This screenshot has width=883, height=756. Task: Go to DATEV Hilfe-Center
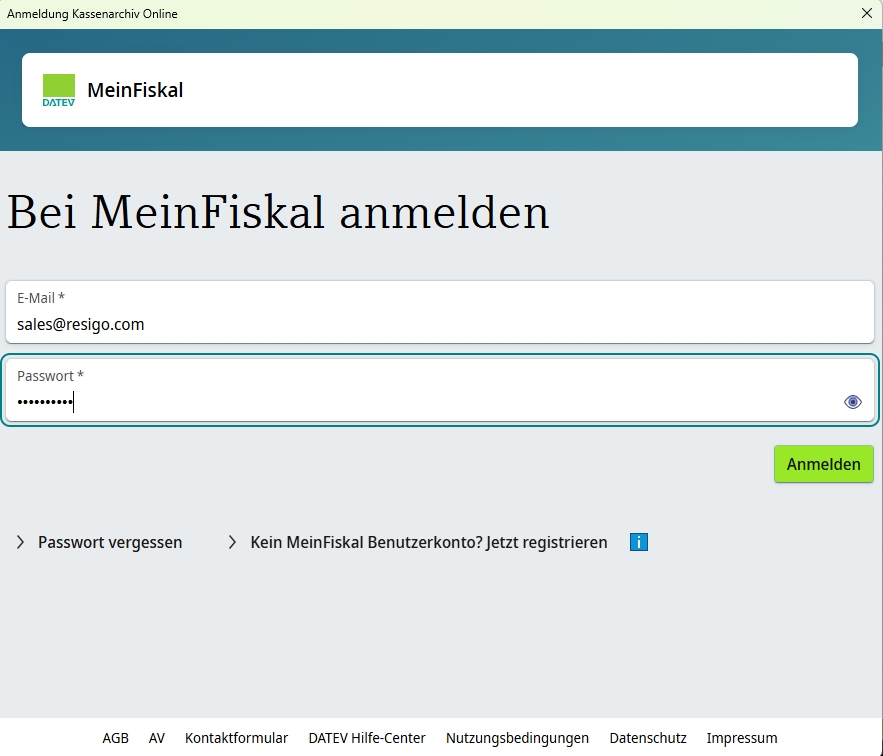coord(367,738)
